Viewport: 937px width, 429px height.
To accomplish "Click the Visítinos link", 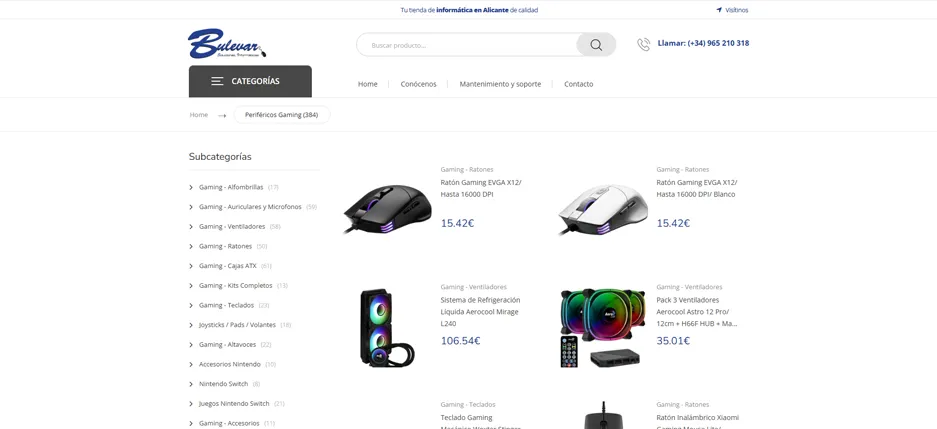I will (736, 10).
